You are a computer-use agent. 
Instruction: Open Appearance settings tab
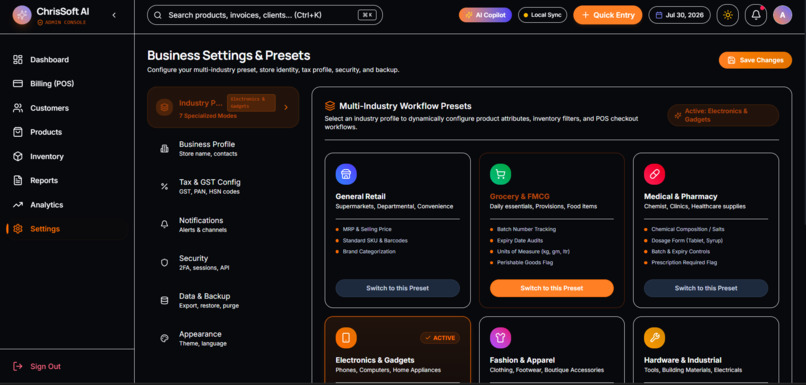[x=223, y=339]
